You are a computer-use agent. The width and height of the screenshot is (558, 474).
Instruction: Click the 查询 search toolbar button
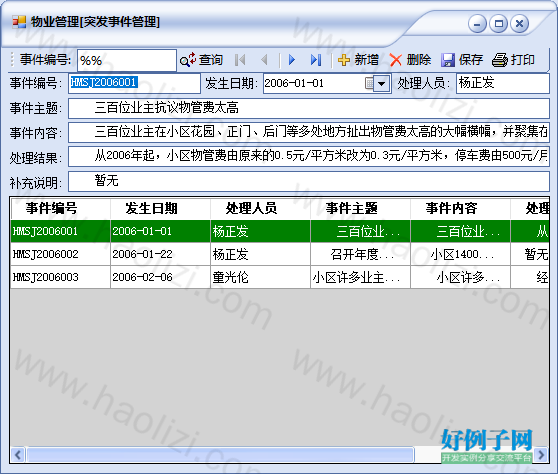[x=201, y=60]
